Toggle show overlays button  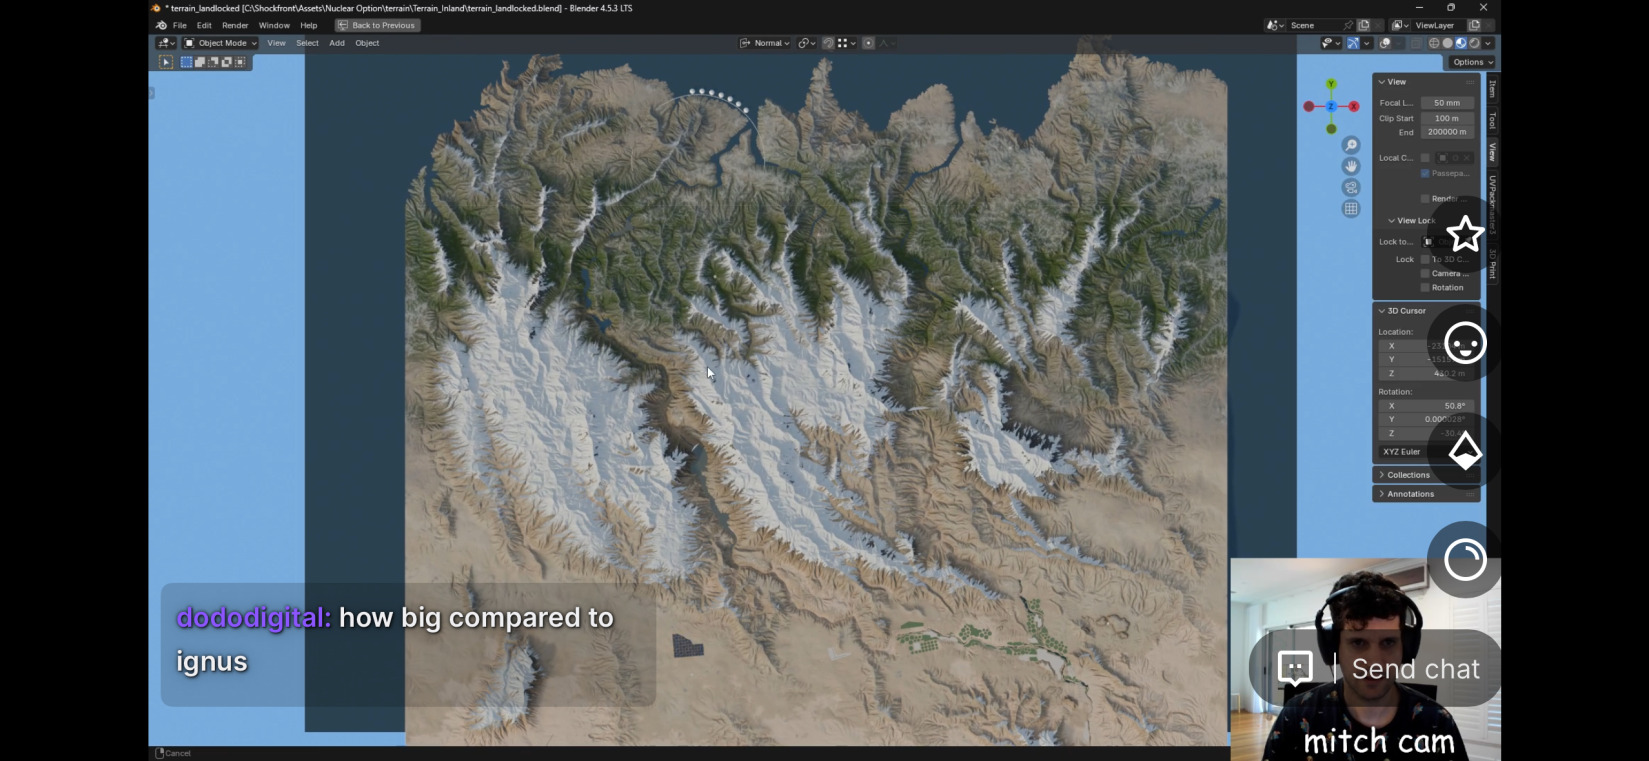click(x=1385, y=43)
